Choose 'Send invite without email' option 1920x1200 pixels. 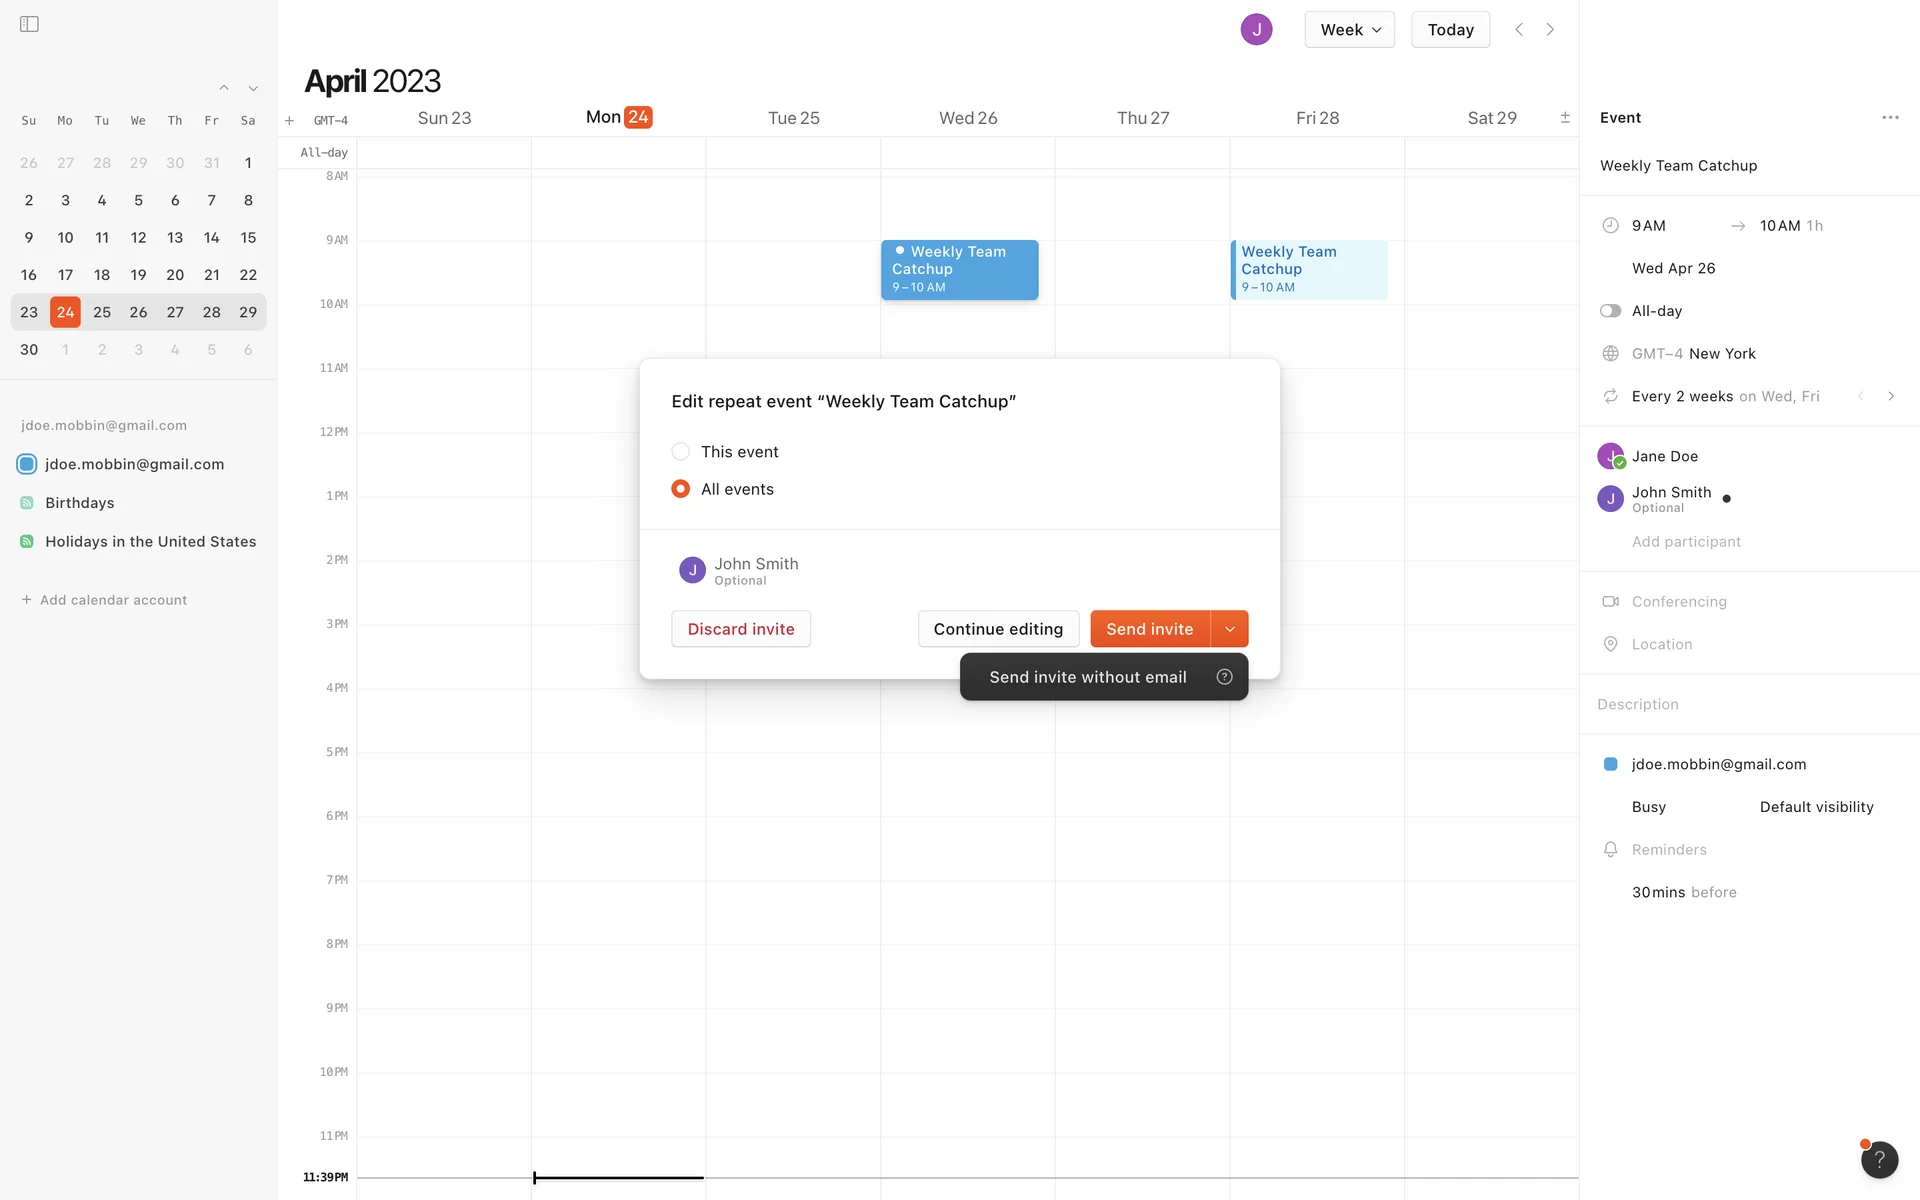(1087, 677)
